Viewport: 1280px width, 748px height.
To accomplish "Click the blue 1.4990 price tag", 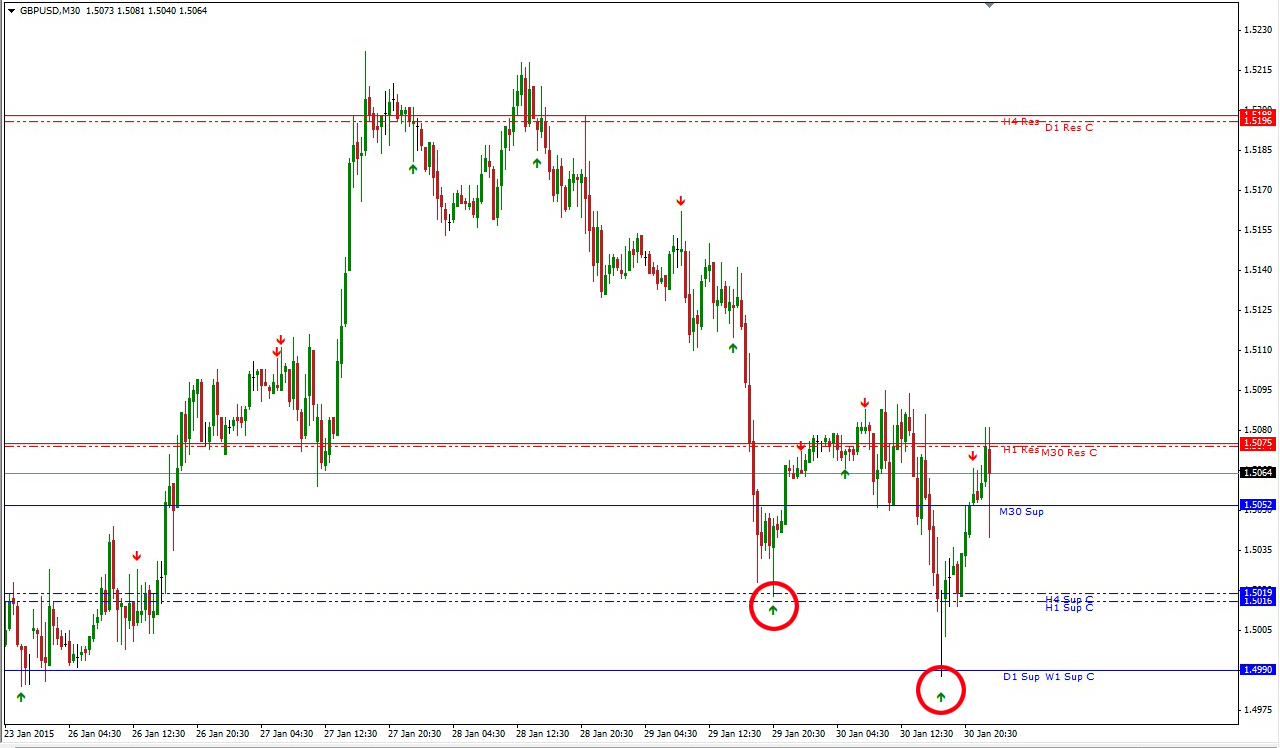I will [x=1256, y=670].
